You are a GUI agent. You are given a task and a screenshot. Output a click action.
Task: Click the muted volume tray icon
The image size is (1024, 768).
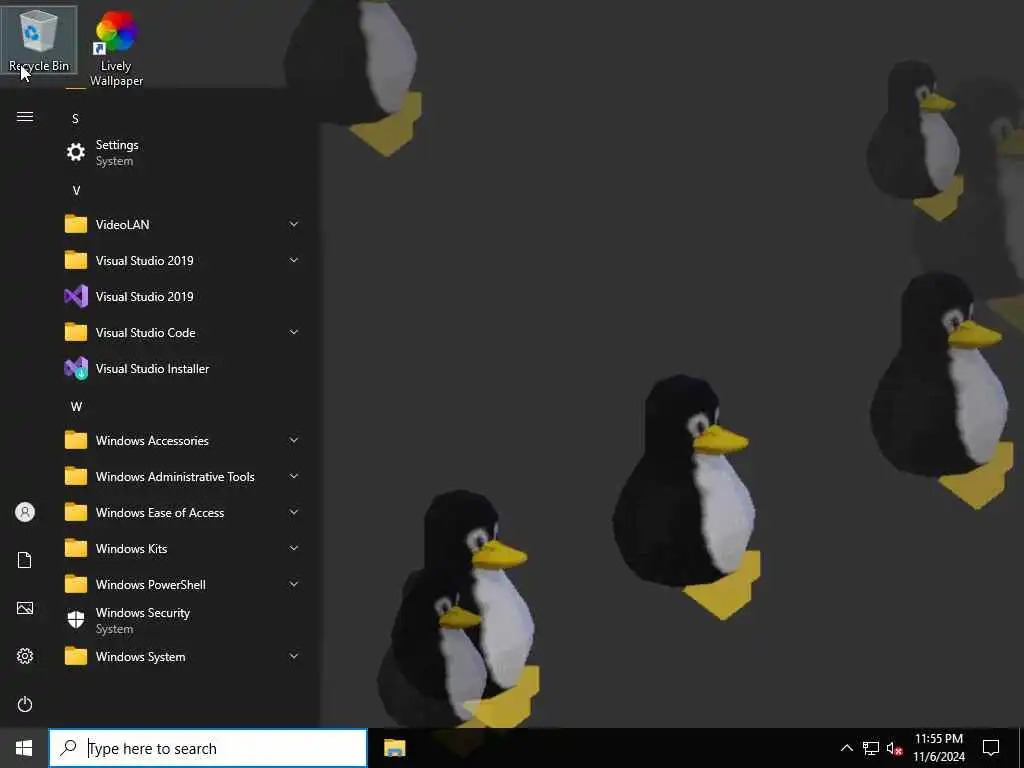(x=894, y=748)
